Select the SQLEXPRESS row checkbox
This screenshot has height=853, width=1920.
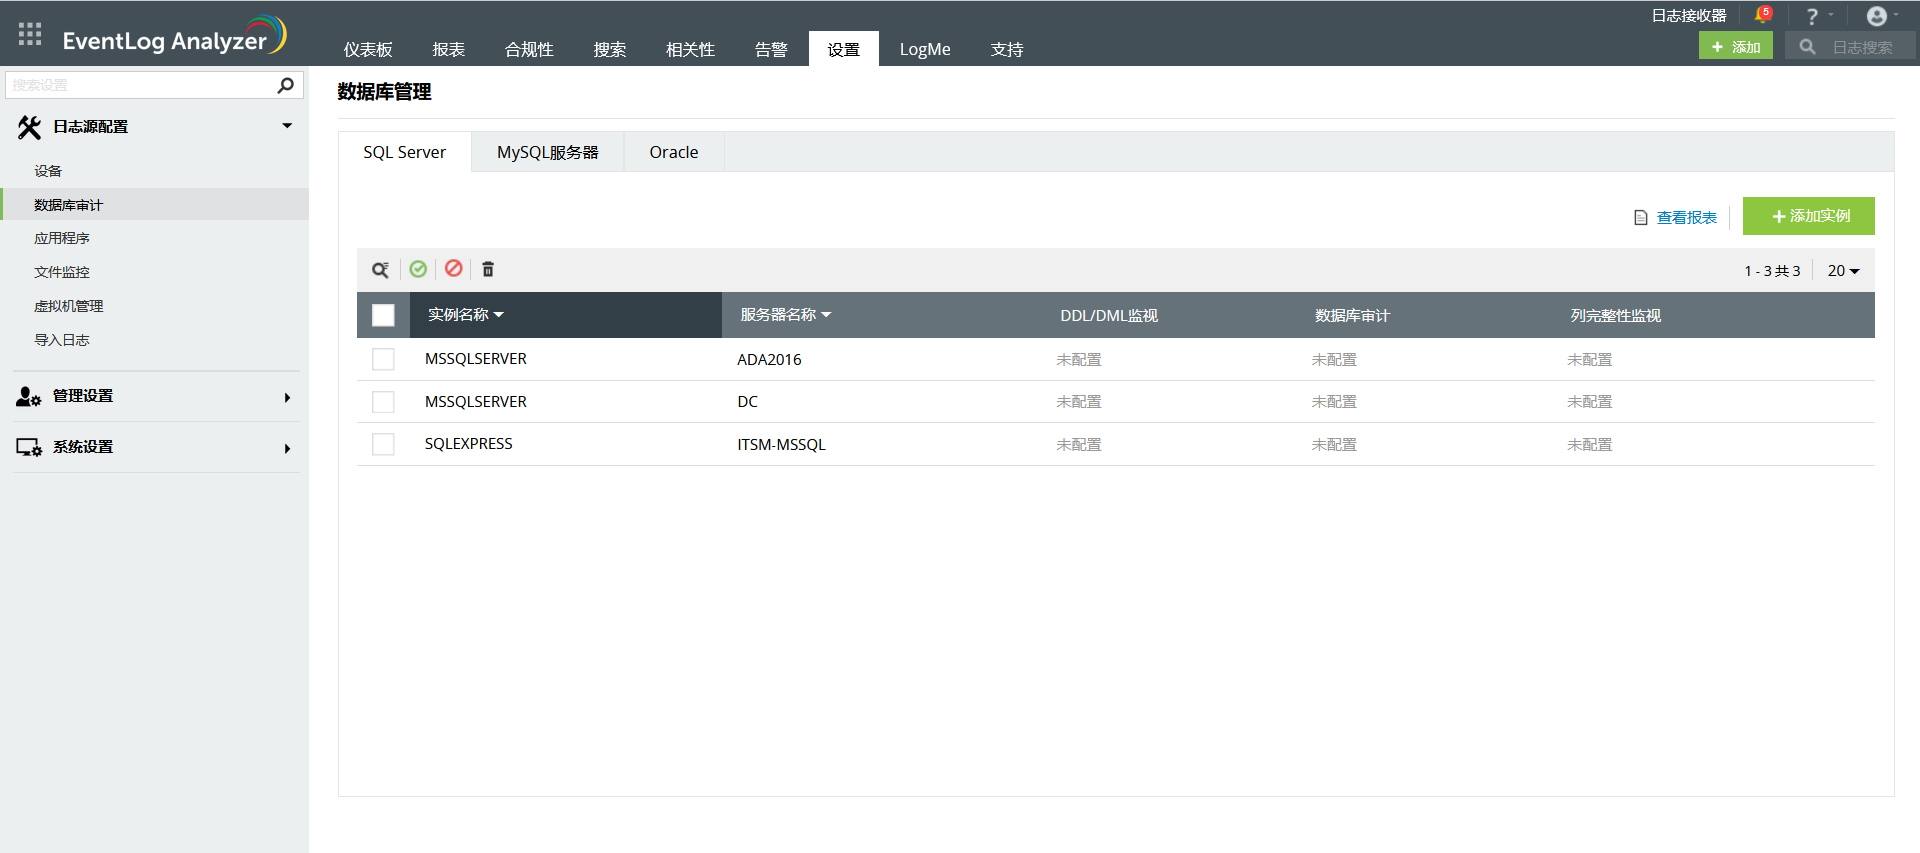coord(383,444)
